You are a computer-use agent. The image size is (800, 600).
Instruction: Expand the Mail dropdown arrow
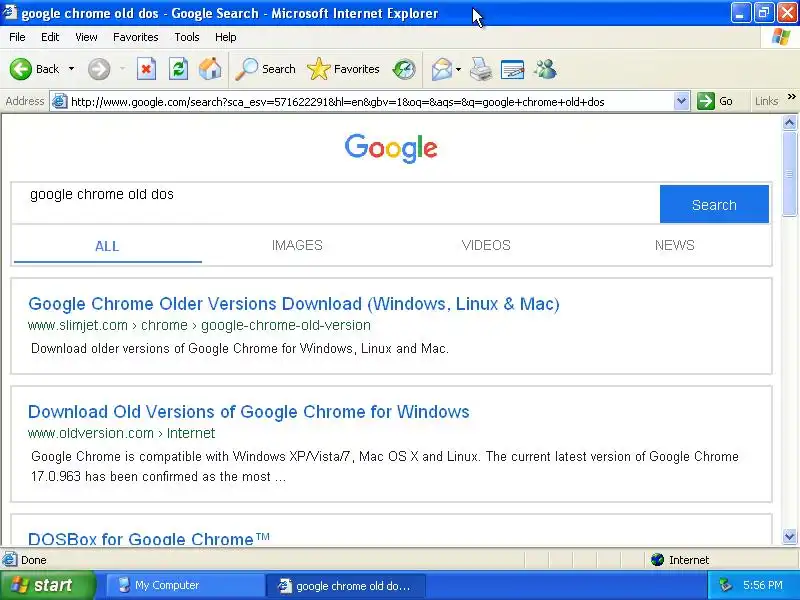click(x=458, y=69)
